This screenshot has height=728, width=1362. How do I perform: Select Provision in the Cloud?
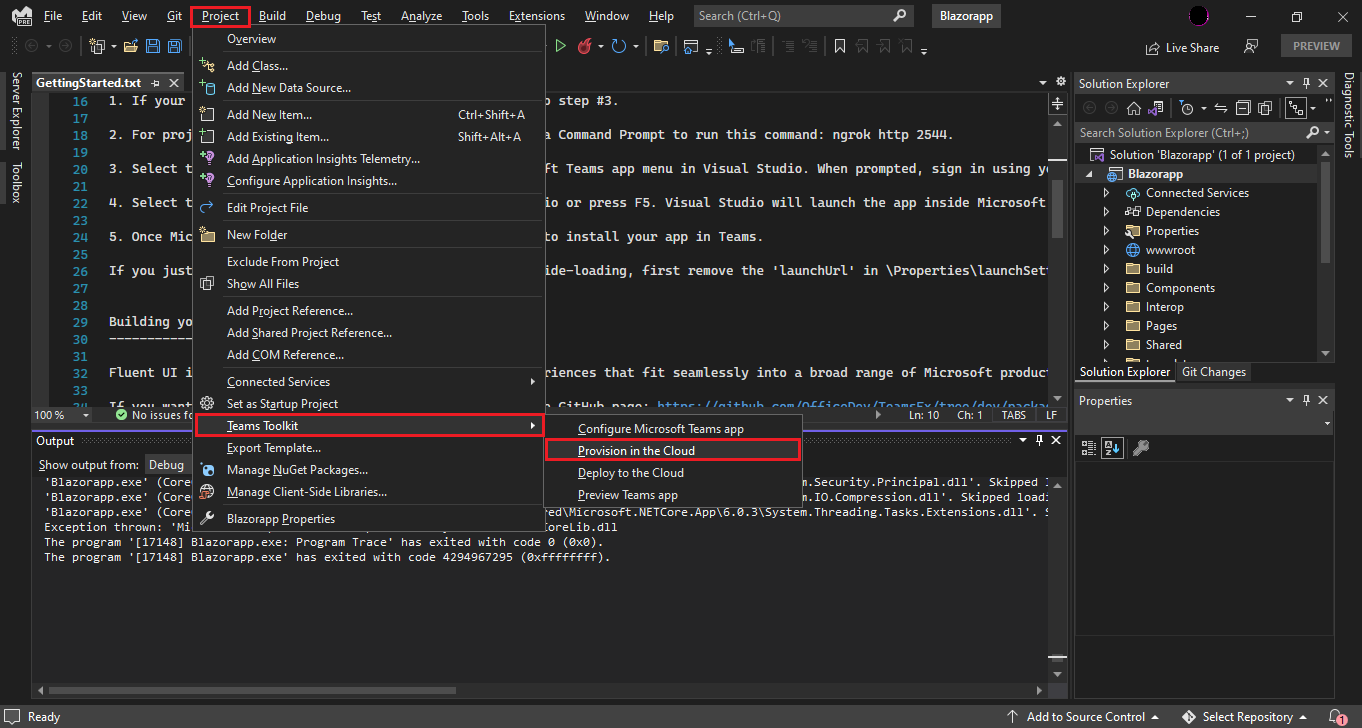click(673, 451)
